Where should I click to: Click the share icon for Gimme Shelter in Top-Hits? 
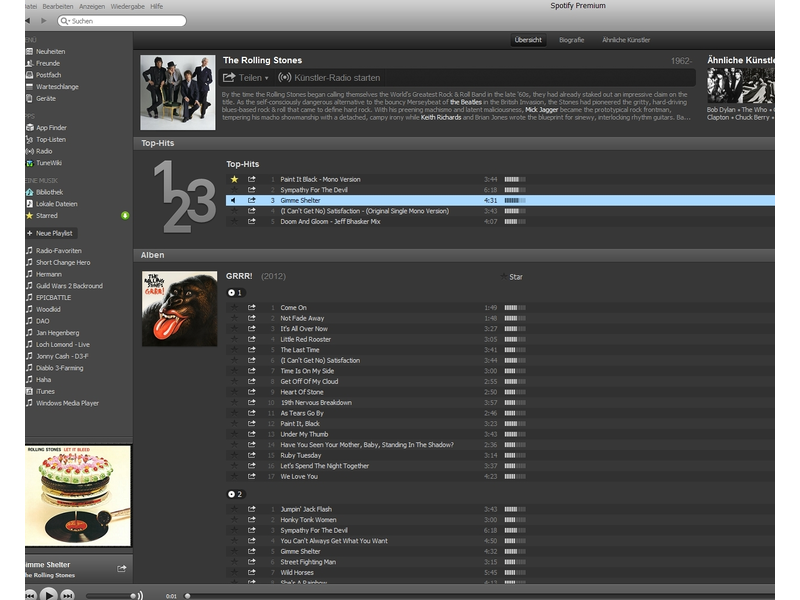[252, 200]
